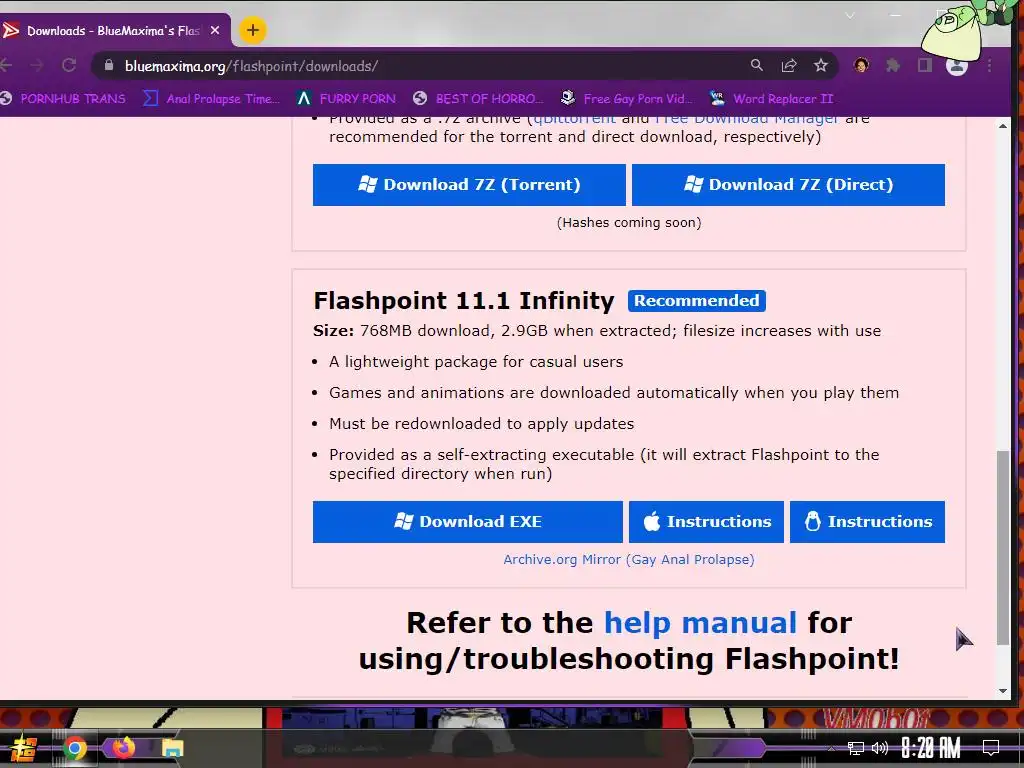
Task: Click the '(Hashes coming soon)' text
Action: [x=629, y=223]
